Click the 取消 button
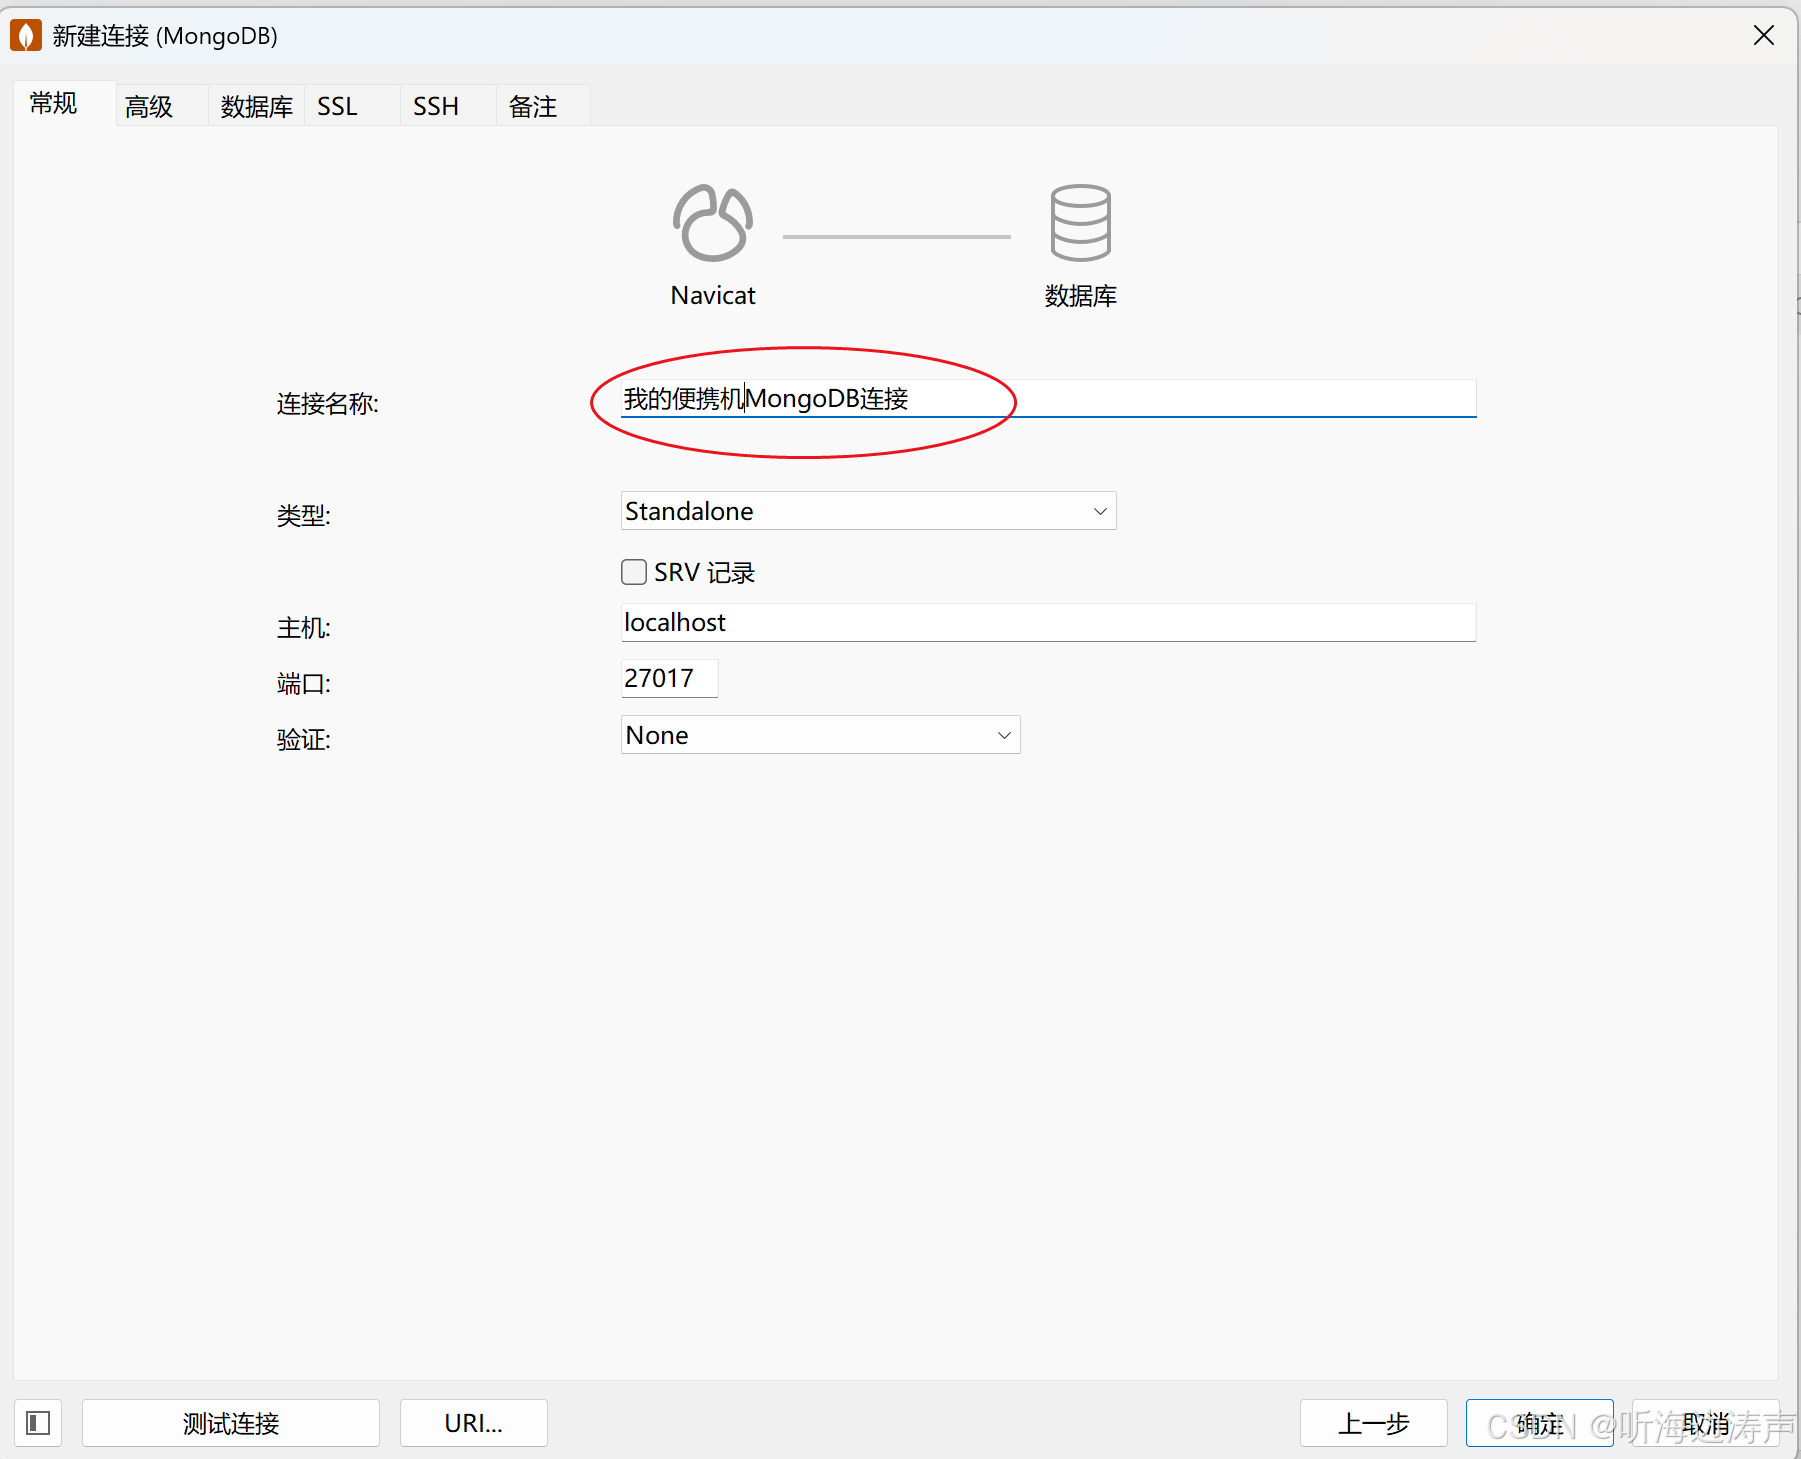This screenshot has height=1459, width=1801. click(x=1706, y=1422)
